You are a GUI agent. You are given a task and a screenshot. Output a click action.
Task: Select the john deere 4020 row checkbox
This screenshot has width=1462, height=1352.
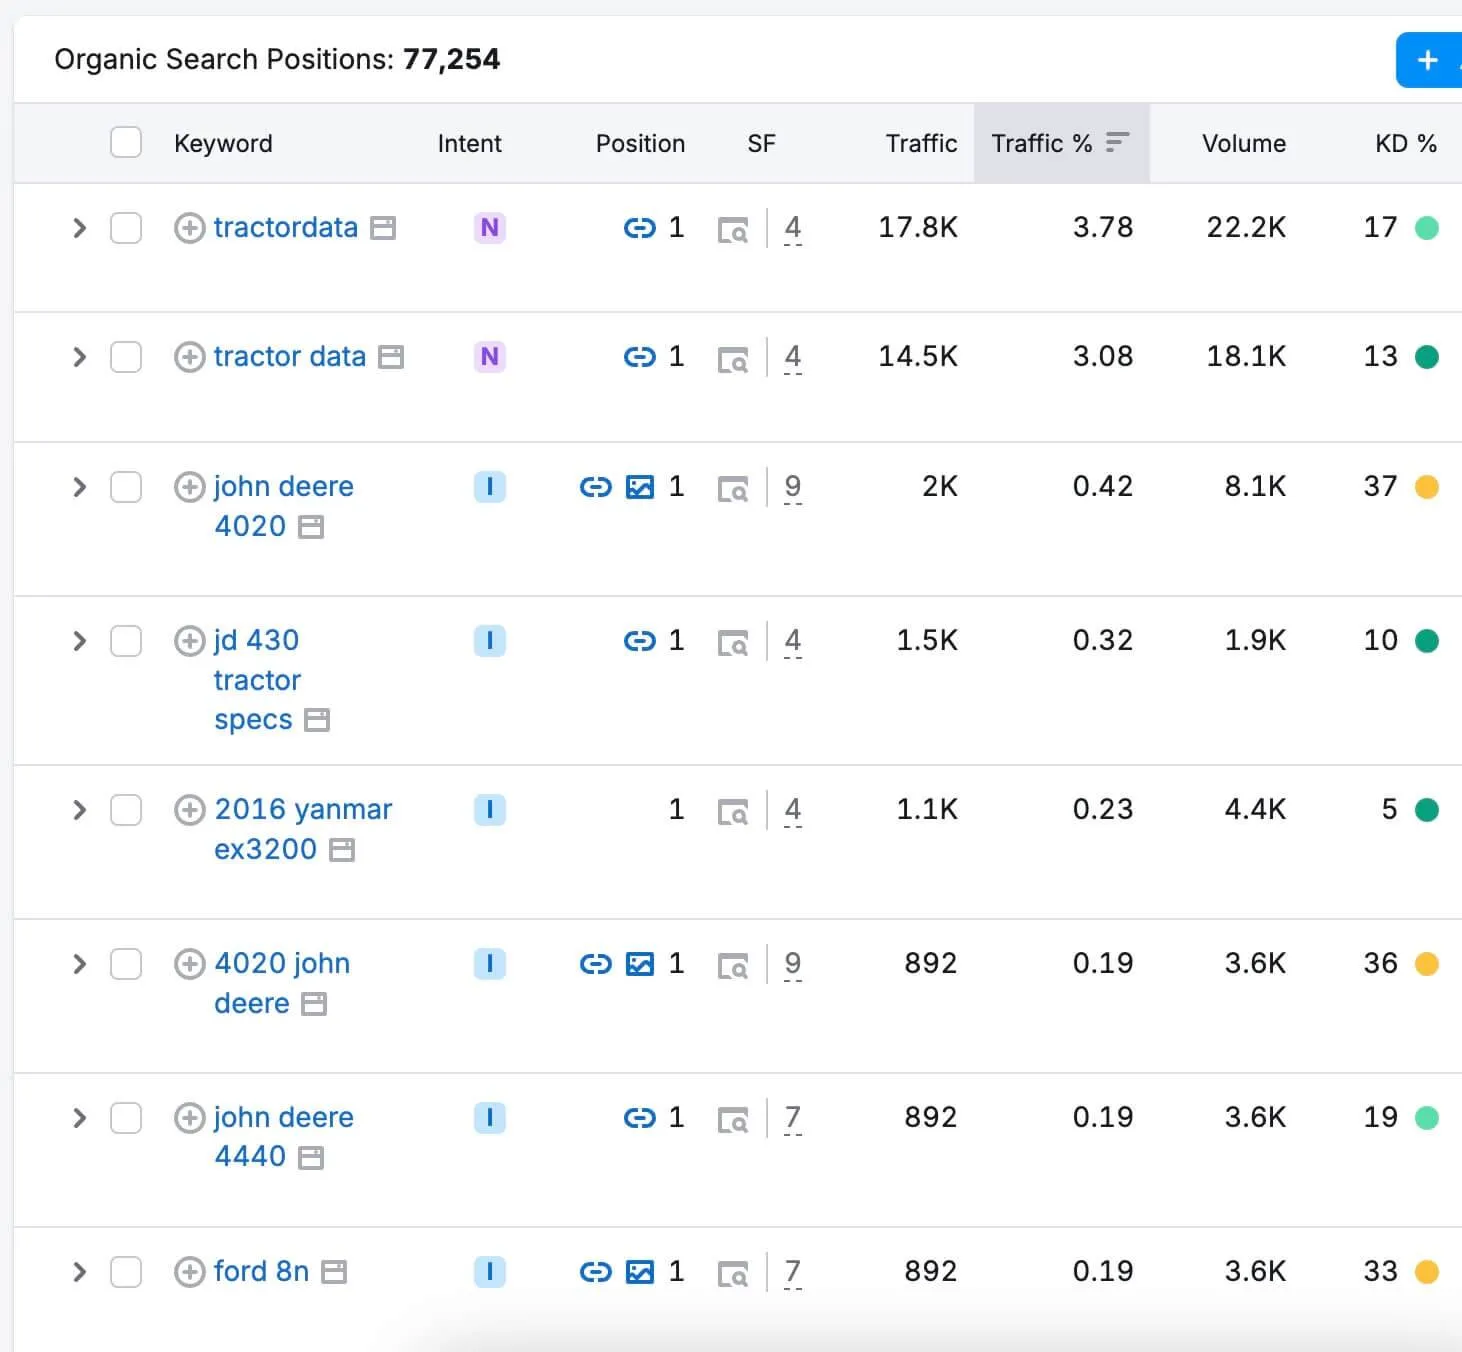coord(126,487)
